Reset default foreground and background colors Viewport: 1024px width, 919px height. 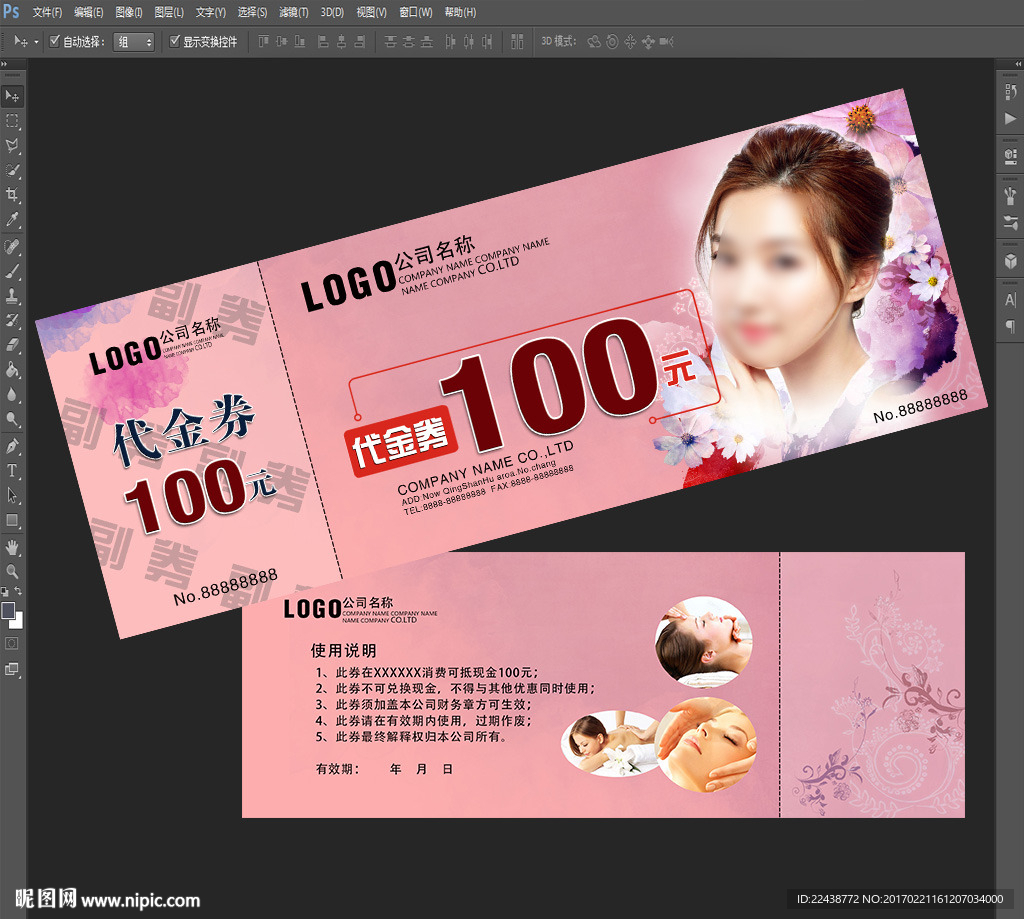coord(5,592)
